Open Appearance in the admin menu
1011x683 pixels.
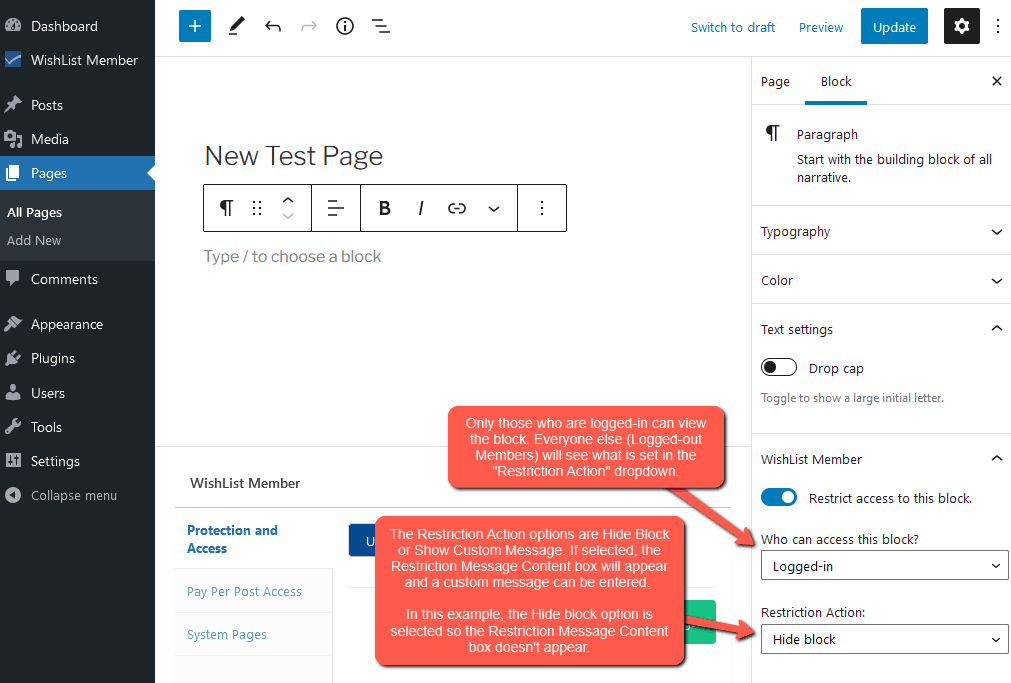click(77, 324)
